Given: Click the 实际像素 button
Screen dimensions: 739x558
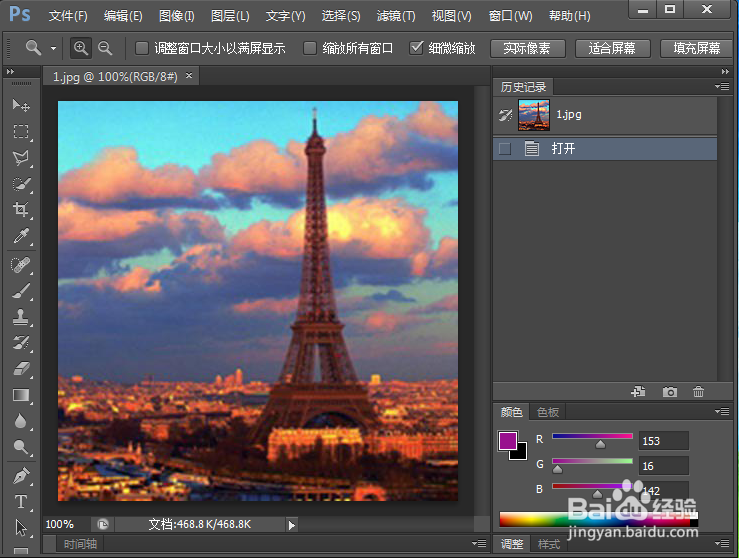Looking at the screenshot, I should 527,48.
